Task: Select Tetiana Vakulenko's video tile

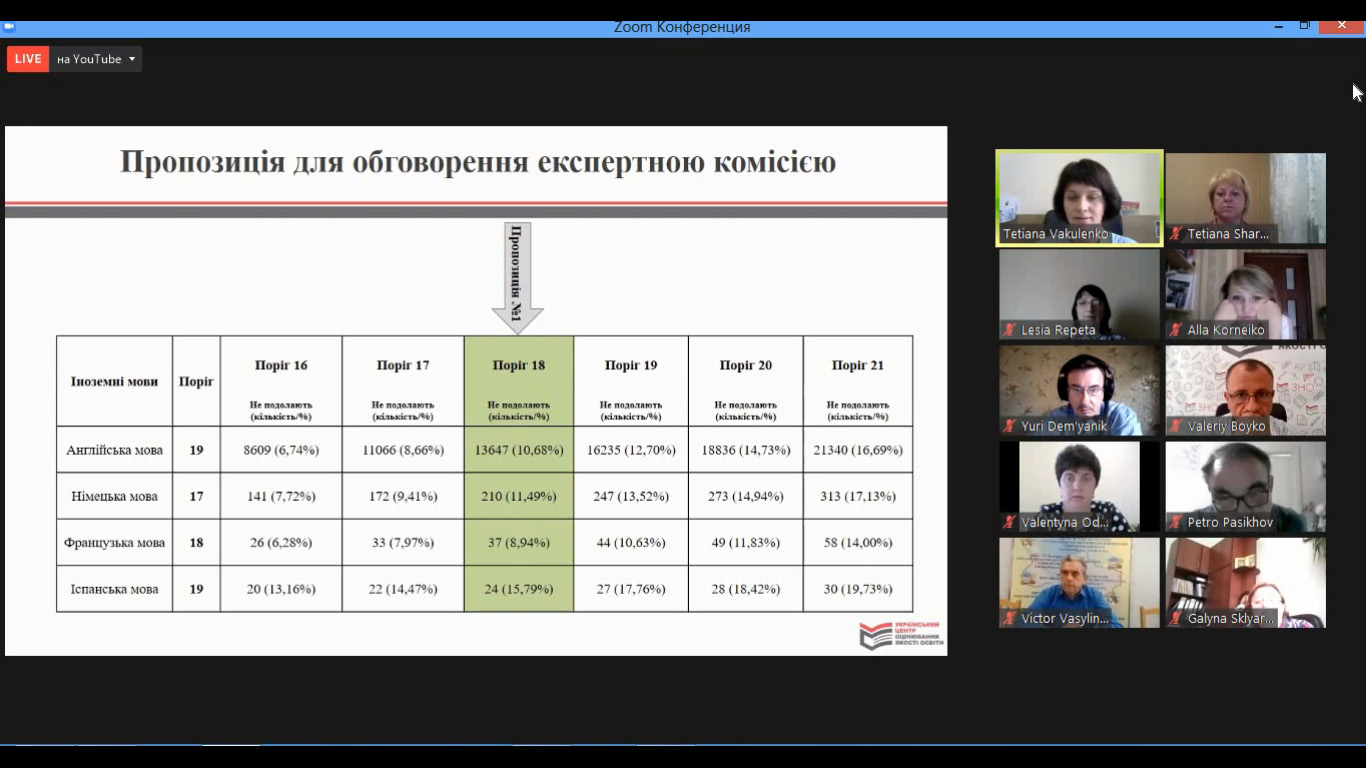Action: coord(1079,198)
